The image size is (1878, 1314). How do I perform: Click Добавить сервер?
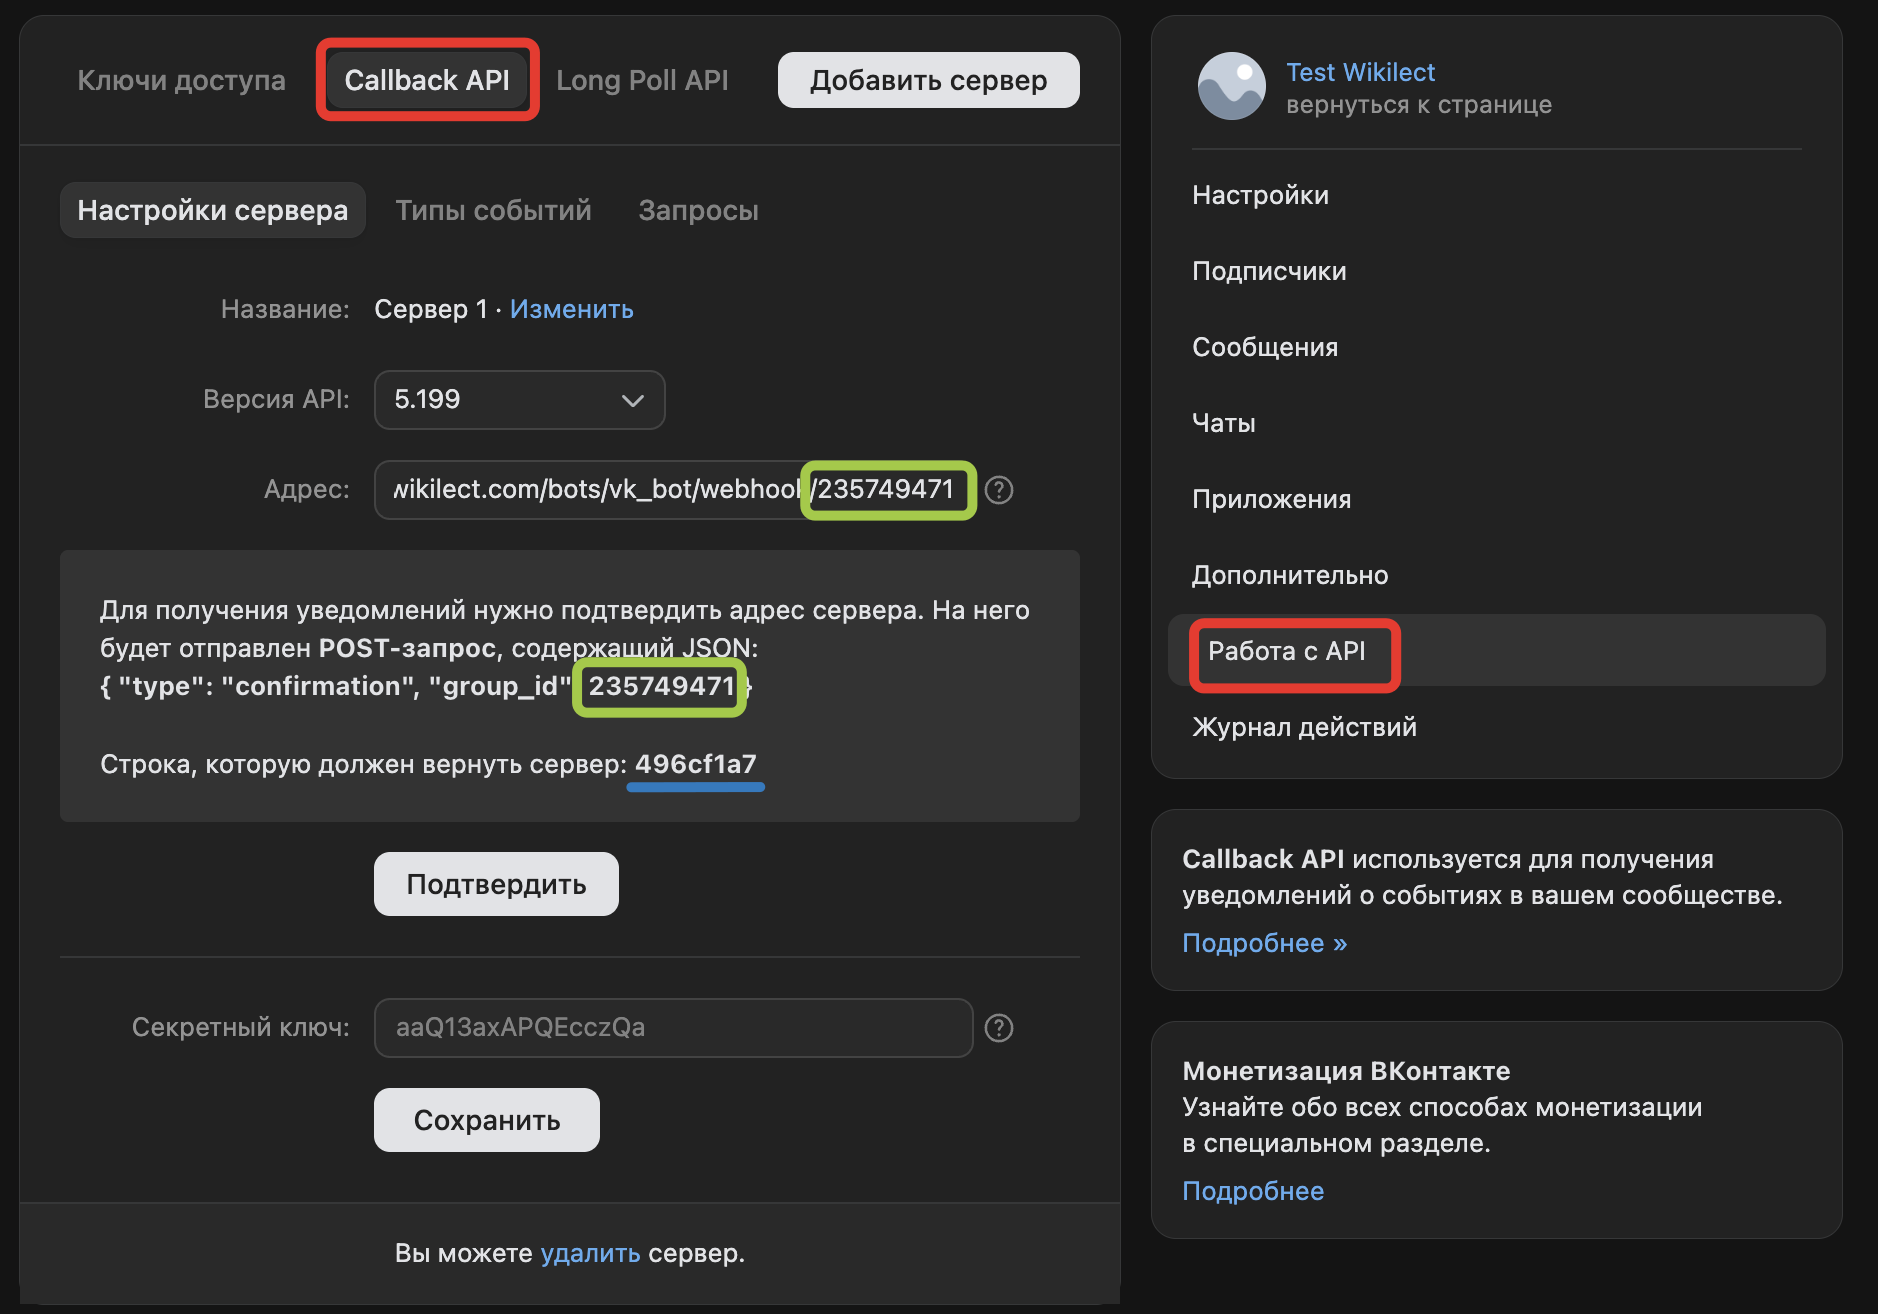[x=928, y=79]
